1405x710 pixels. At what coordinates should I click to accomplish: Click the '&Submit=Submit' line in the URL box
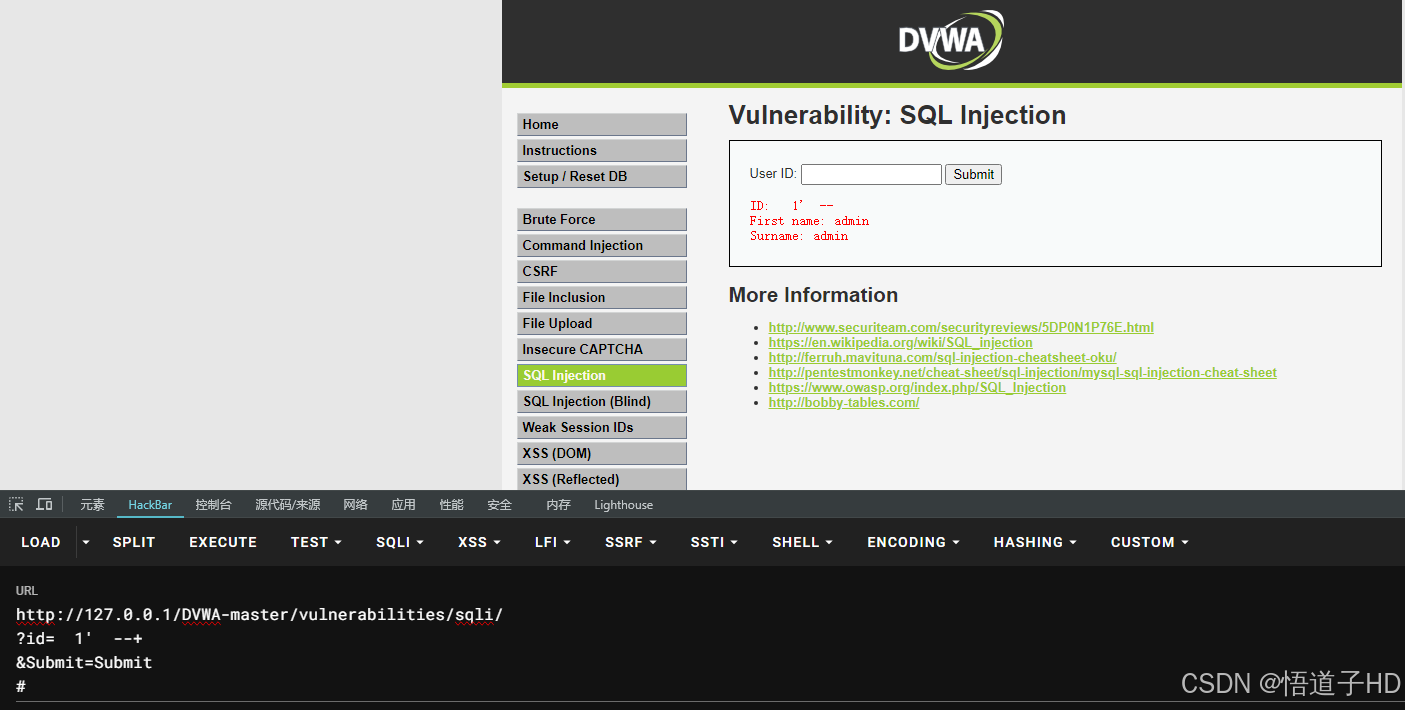point(84,662)
